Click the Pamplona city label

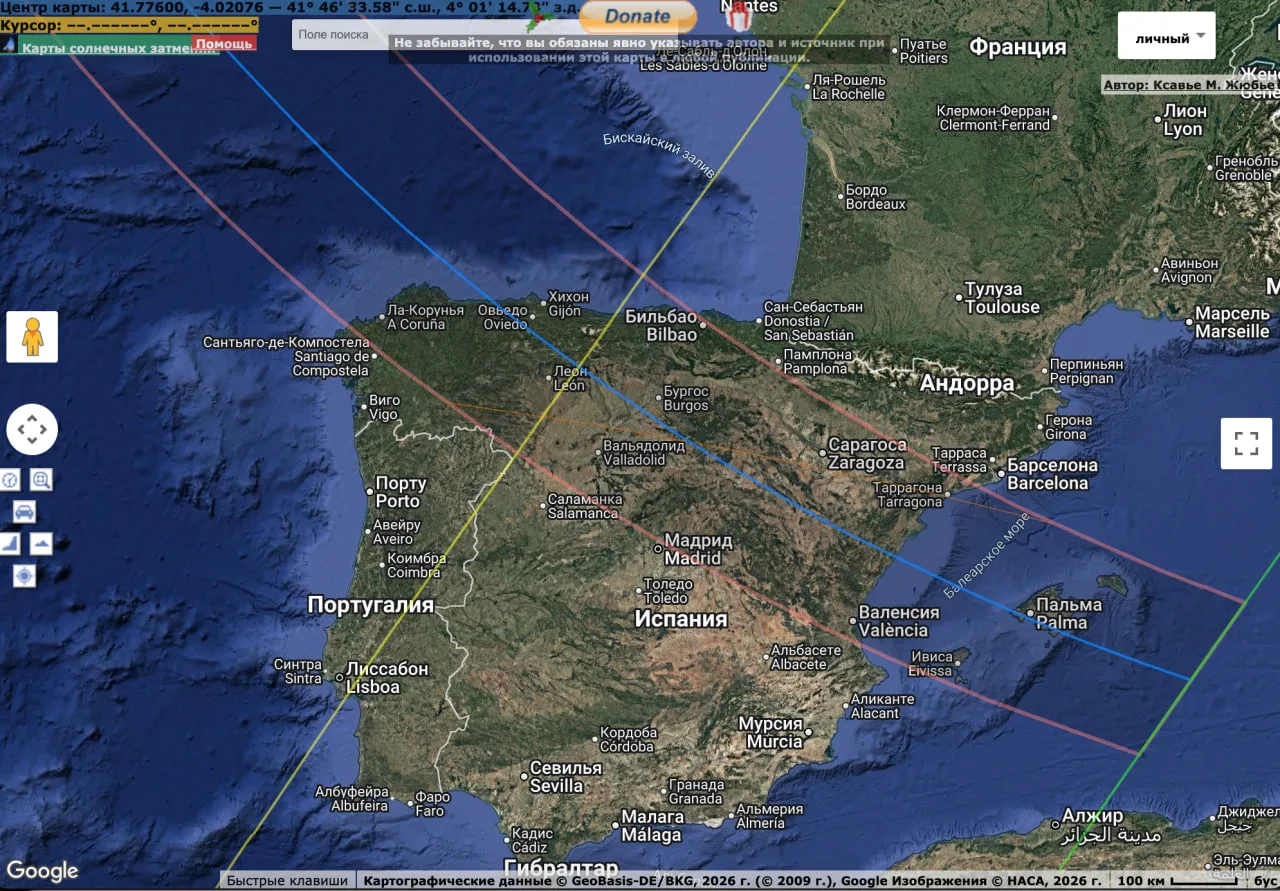tap(817, 361)
